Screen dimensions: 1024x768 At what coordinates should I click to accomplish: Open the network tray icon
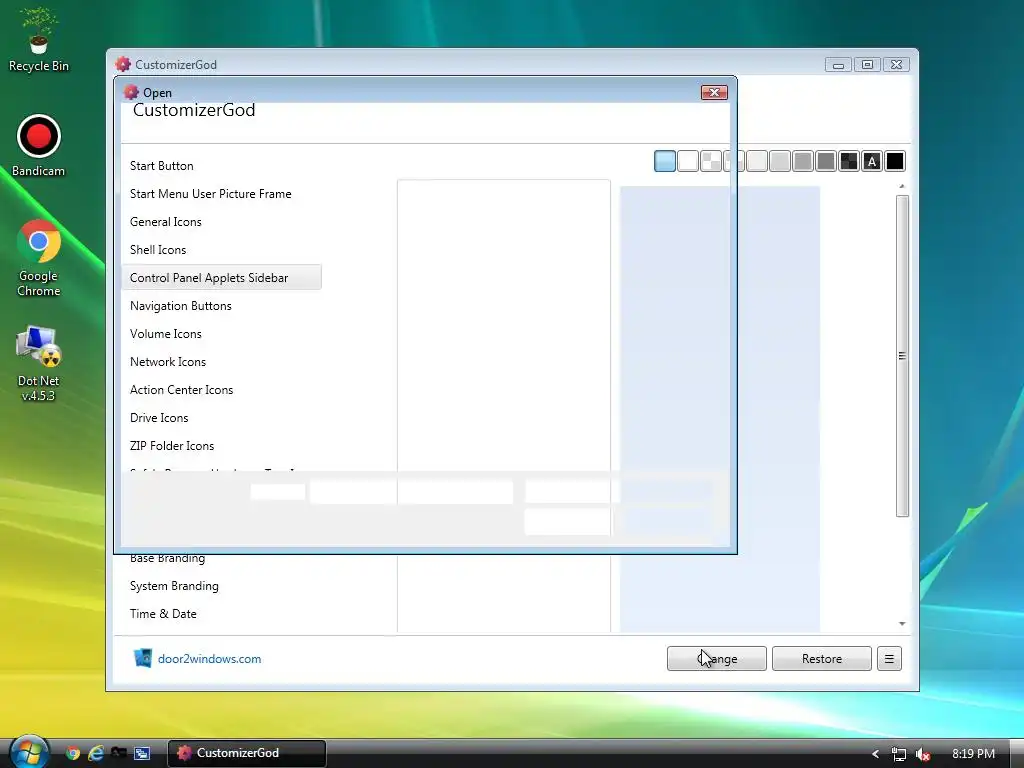[899, 754]
